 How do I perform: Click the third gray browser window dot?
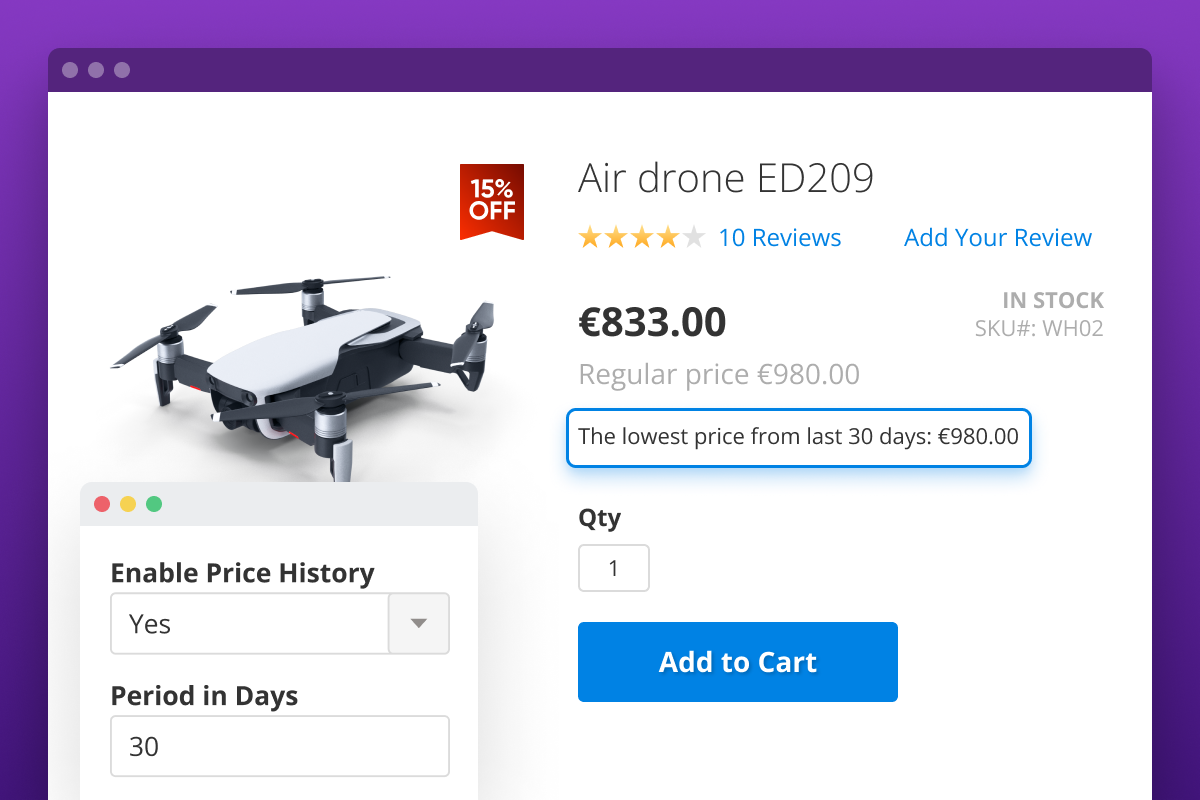(x=122, y=70)
